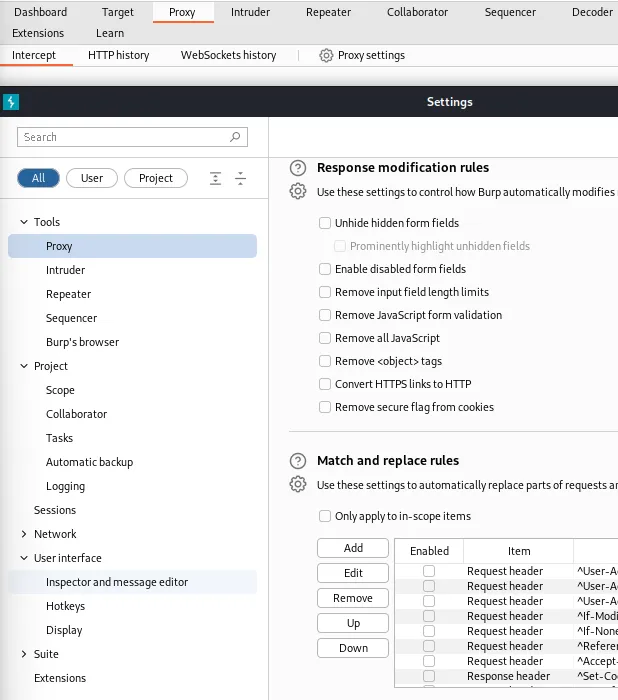Switch to HTTP history sub-tab
This screenshot has height=700, width=618.
pyautogui.click(x=118, y=55)
